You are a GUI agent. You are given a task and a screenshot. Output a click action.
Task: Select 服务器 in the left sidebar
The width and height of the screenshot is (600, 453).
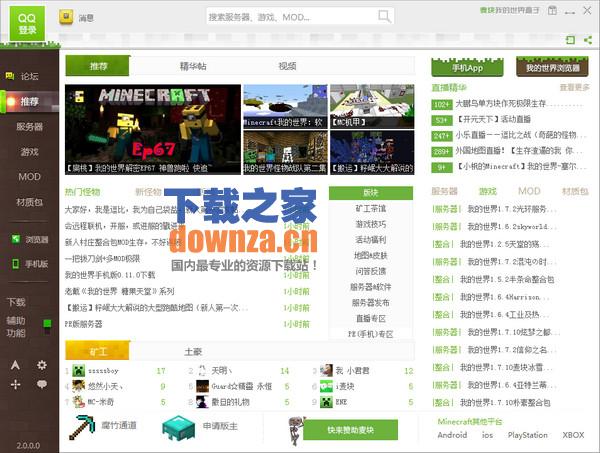coord(29,127)
